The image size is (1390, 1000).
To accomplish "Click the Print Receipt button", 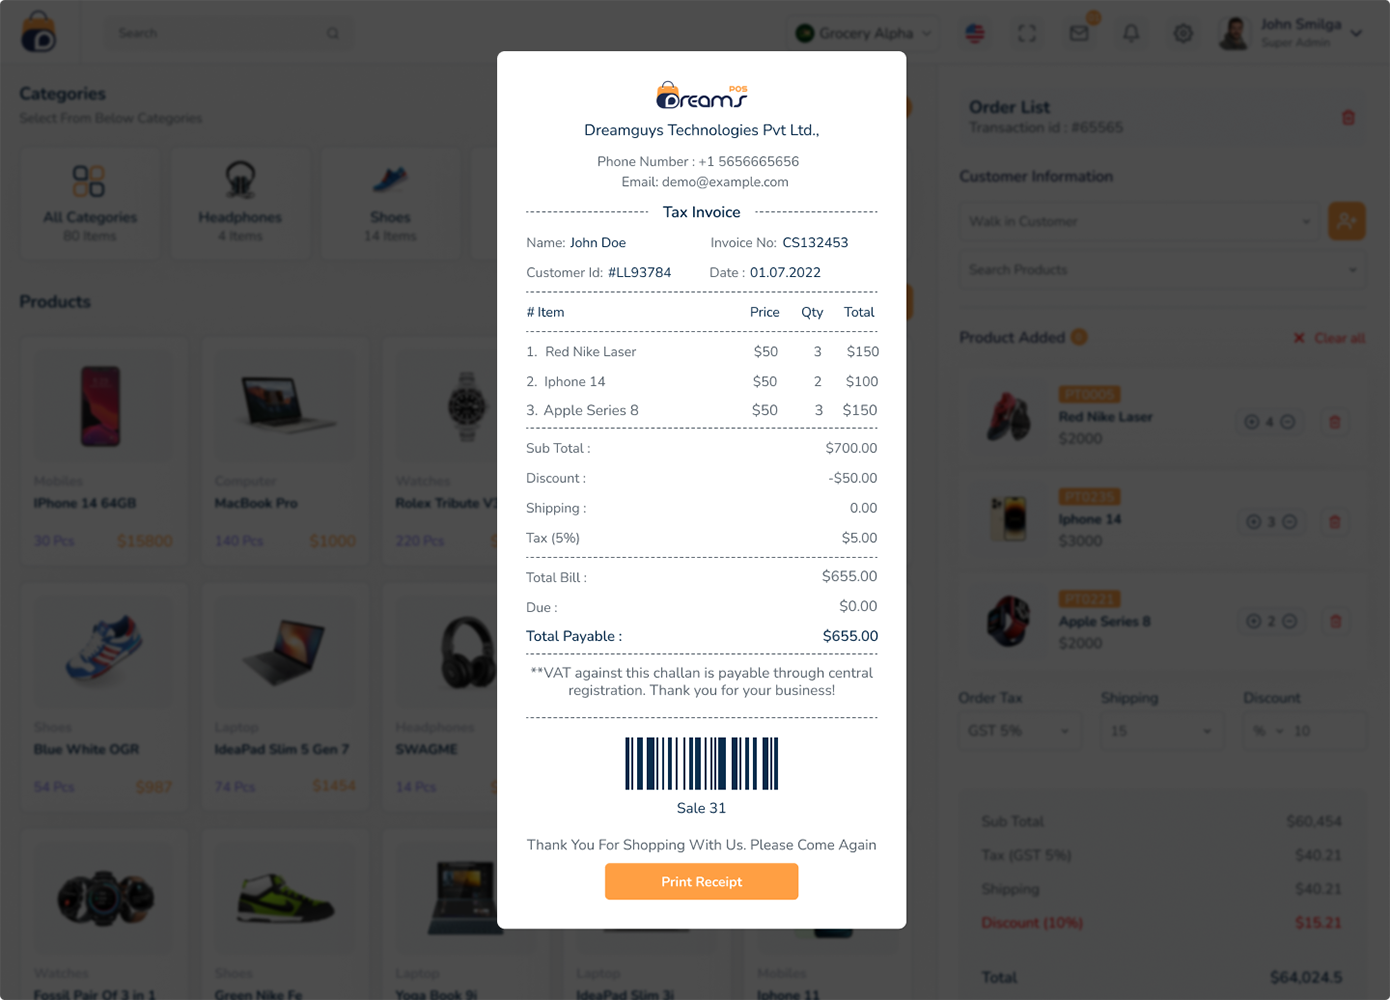I will [x=701, y=881].
